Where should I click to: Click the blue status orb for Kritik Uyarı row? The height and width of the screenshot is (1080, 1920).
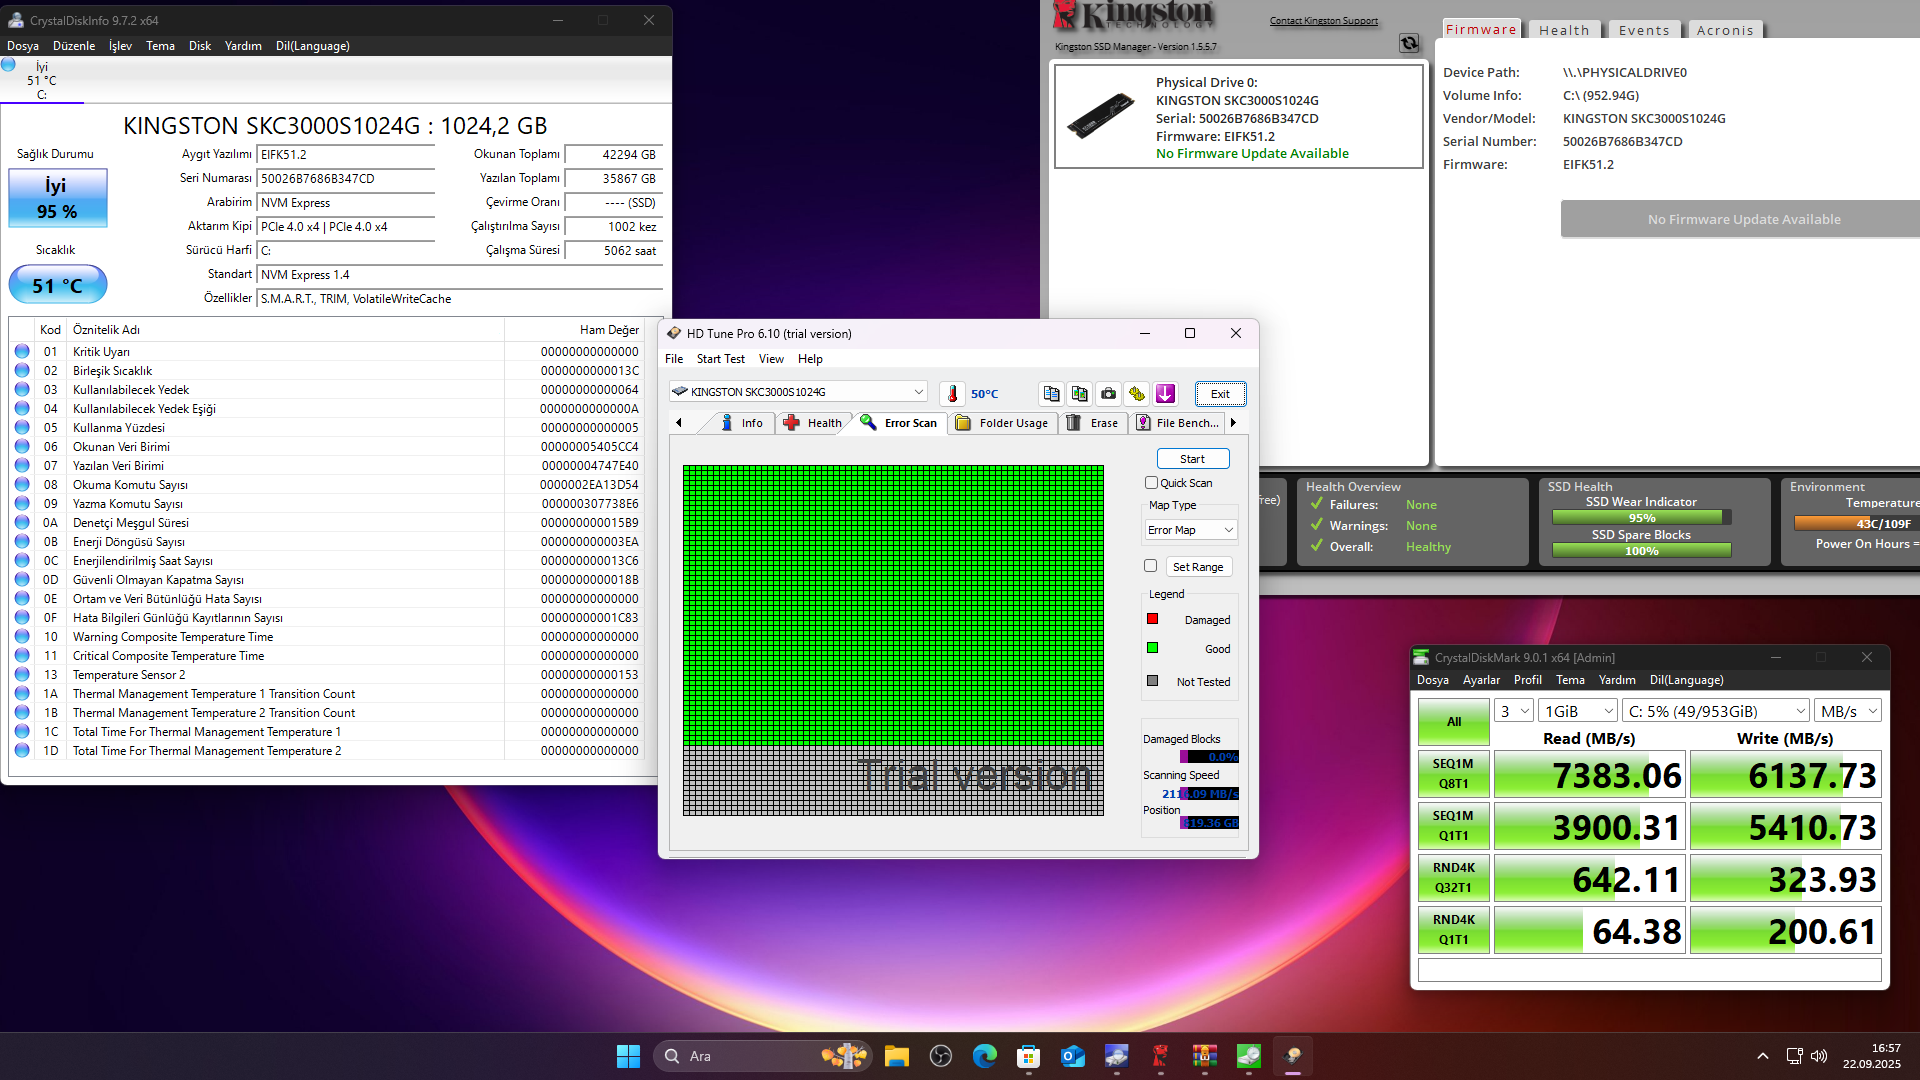22,352
